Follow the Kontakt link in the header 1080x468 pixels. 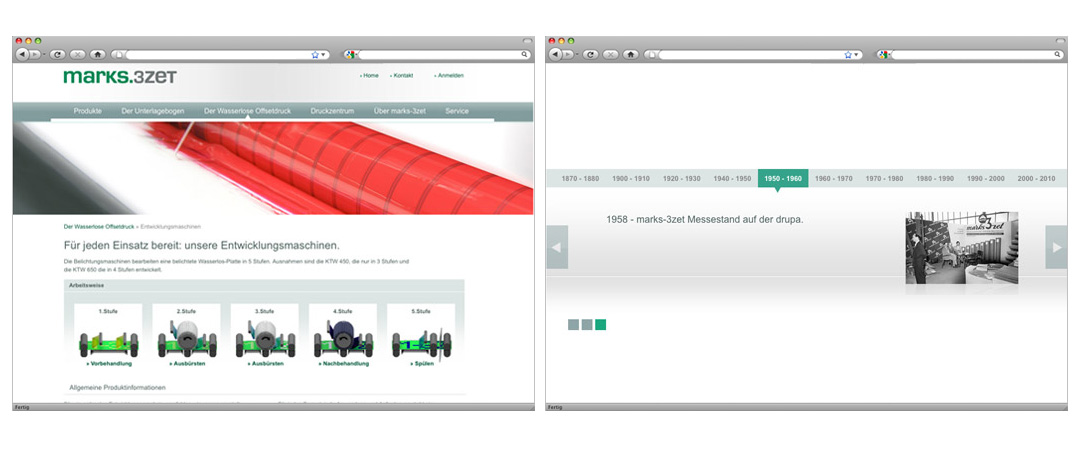tap(402, 76)
